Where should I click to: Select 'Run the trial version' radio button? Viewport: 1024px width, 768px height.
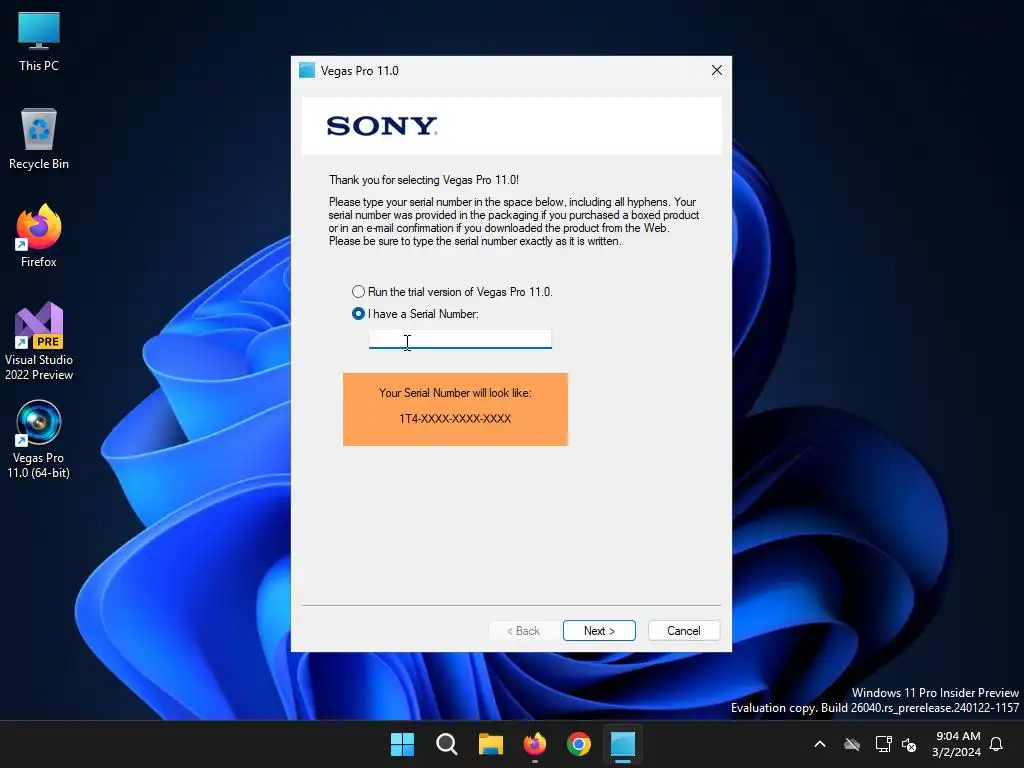(x=359, y=292)
